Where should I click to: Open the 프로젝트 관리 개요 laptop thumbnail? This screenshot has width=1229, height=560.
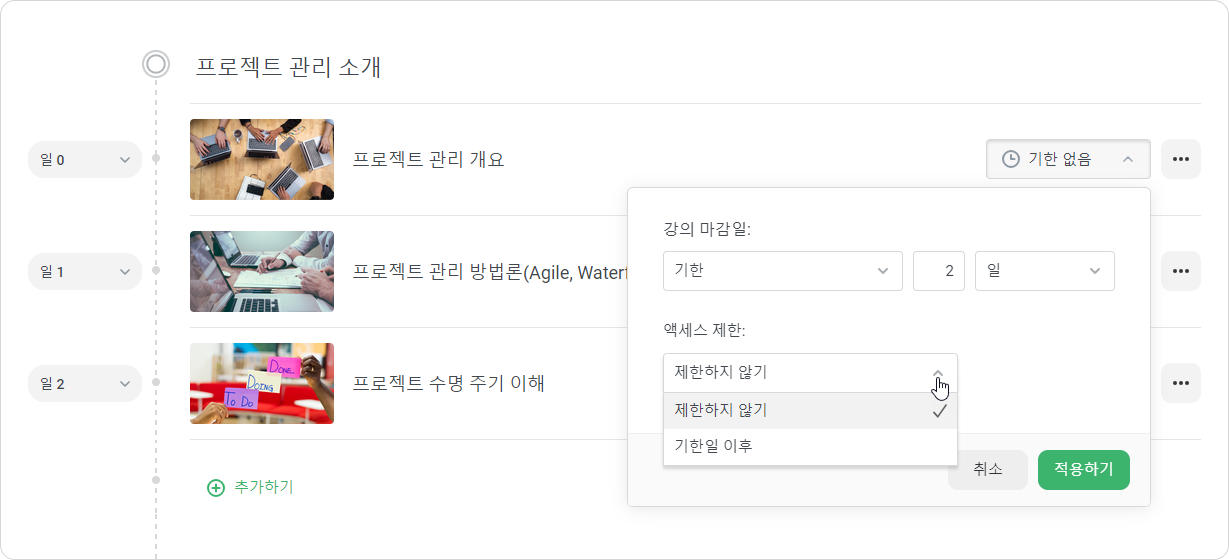click(262, 159)
